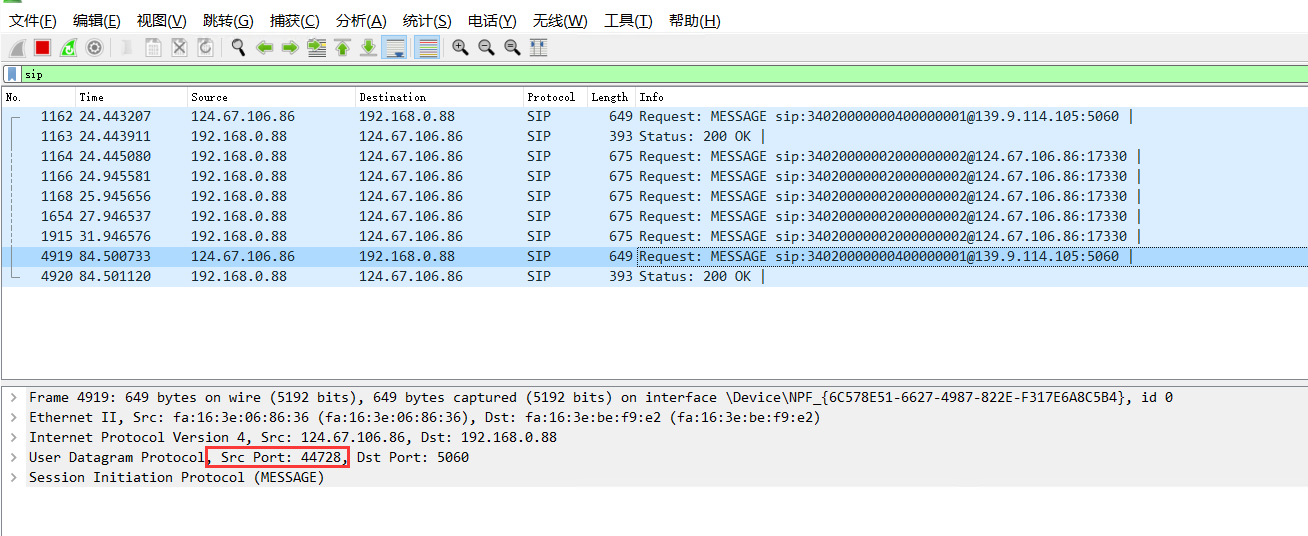1308x536 pixels.
Task: Open the 编辑(E) menu
Action: (97, 21)
